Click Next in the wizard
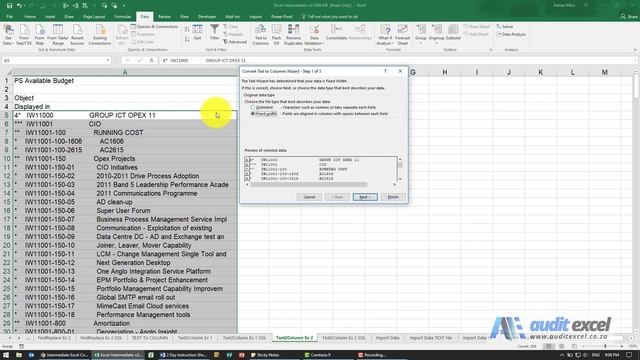 point(365,197)
